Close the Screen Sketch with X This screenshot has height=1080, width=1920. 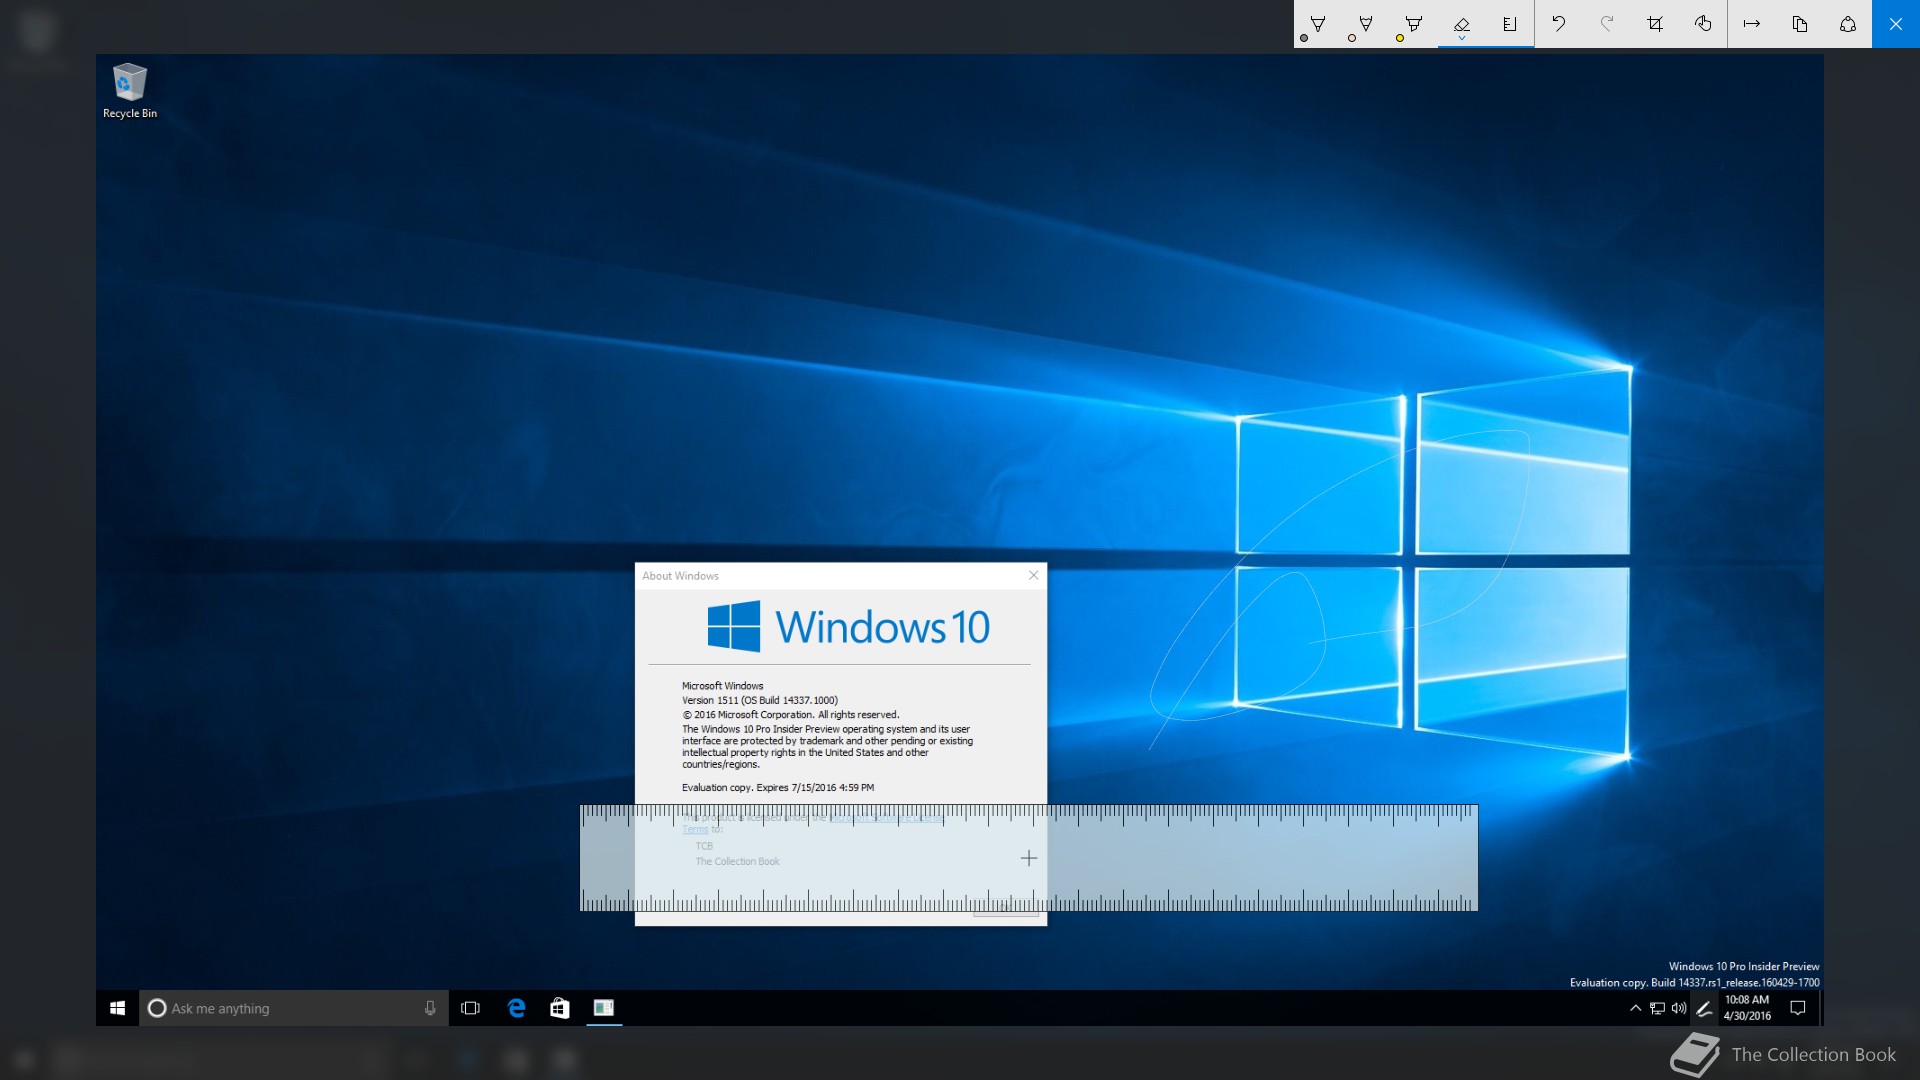(1896, 24)
